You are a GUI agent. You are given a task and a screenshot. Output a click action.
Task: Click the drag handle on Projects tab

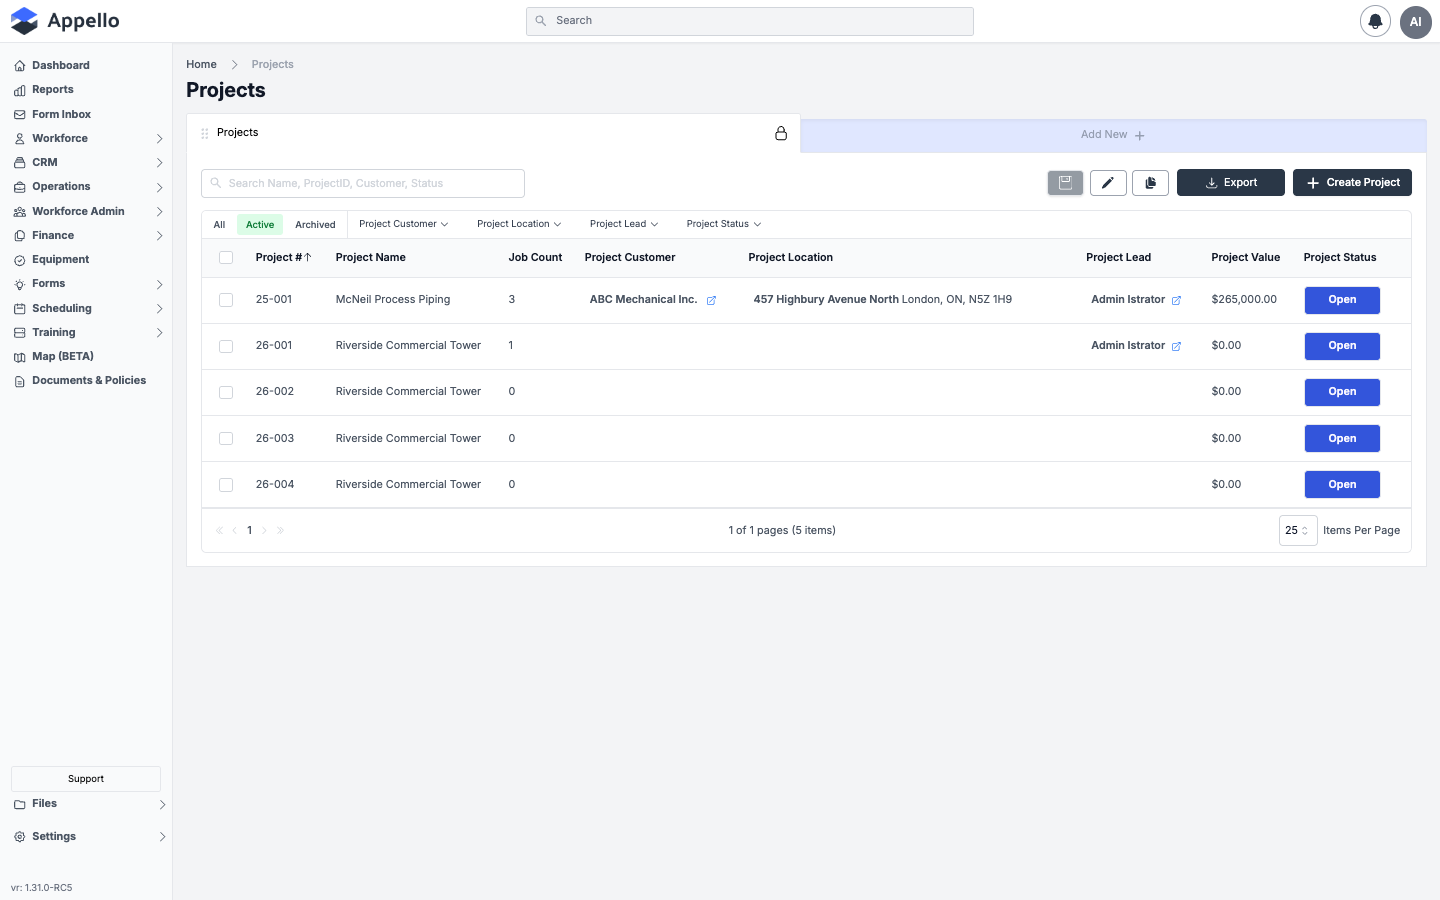[205, 133]
